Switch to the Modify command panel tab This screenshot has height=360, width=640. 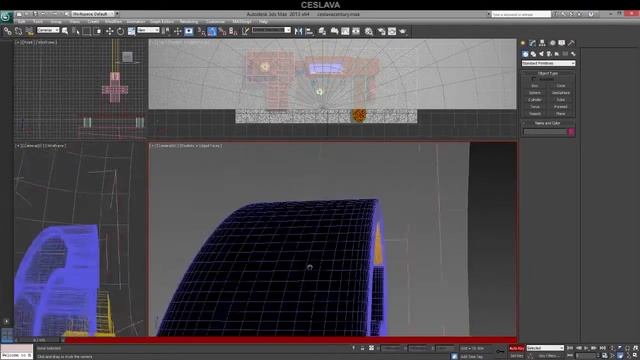[533, 43]
